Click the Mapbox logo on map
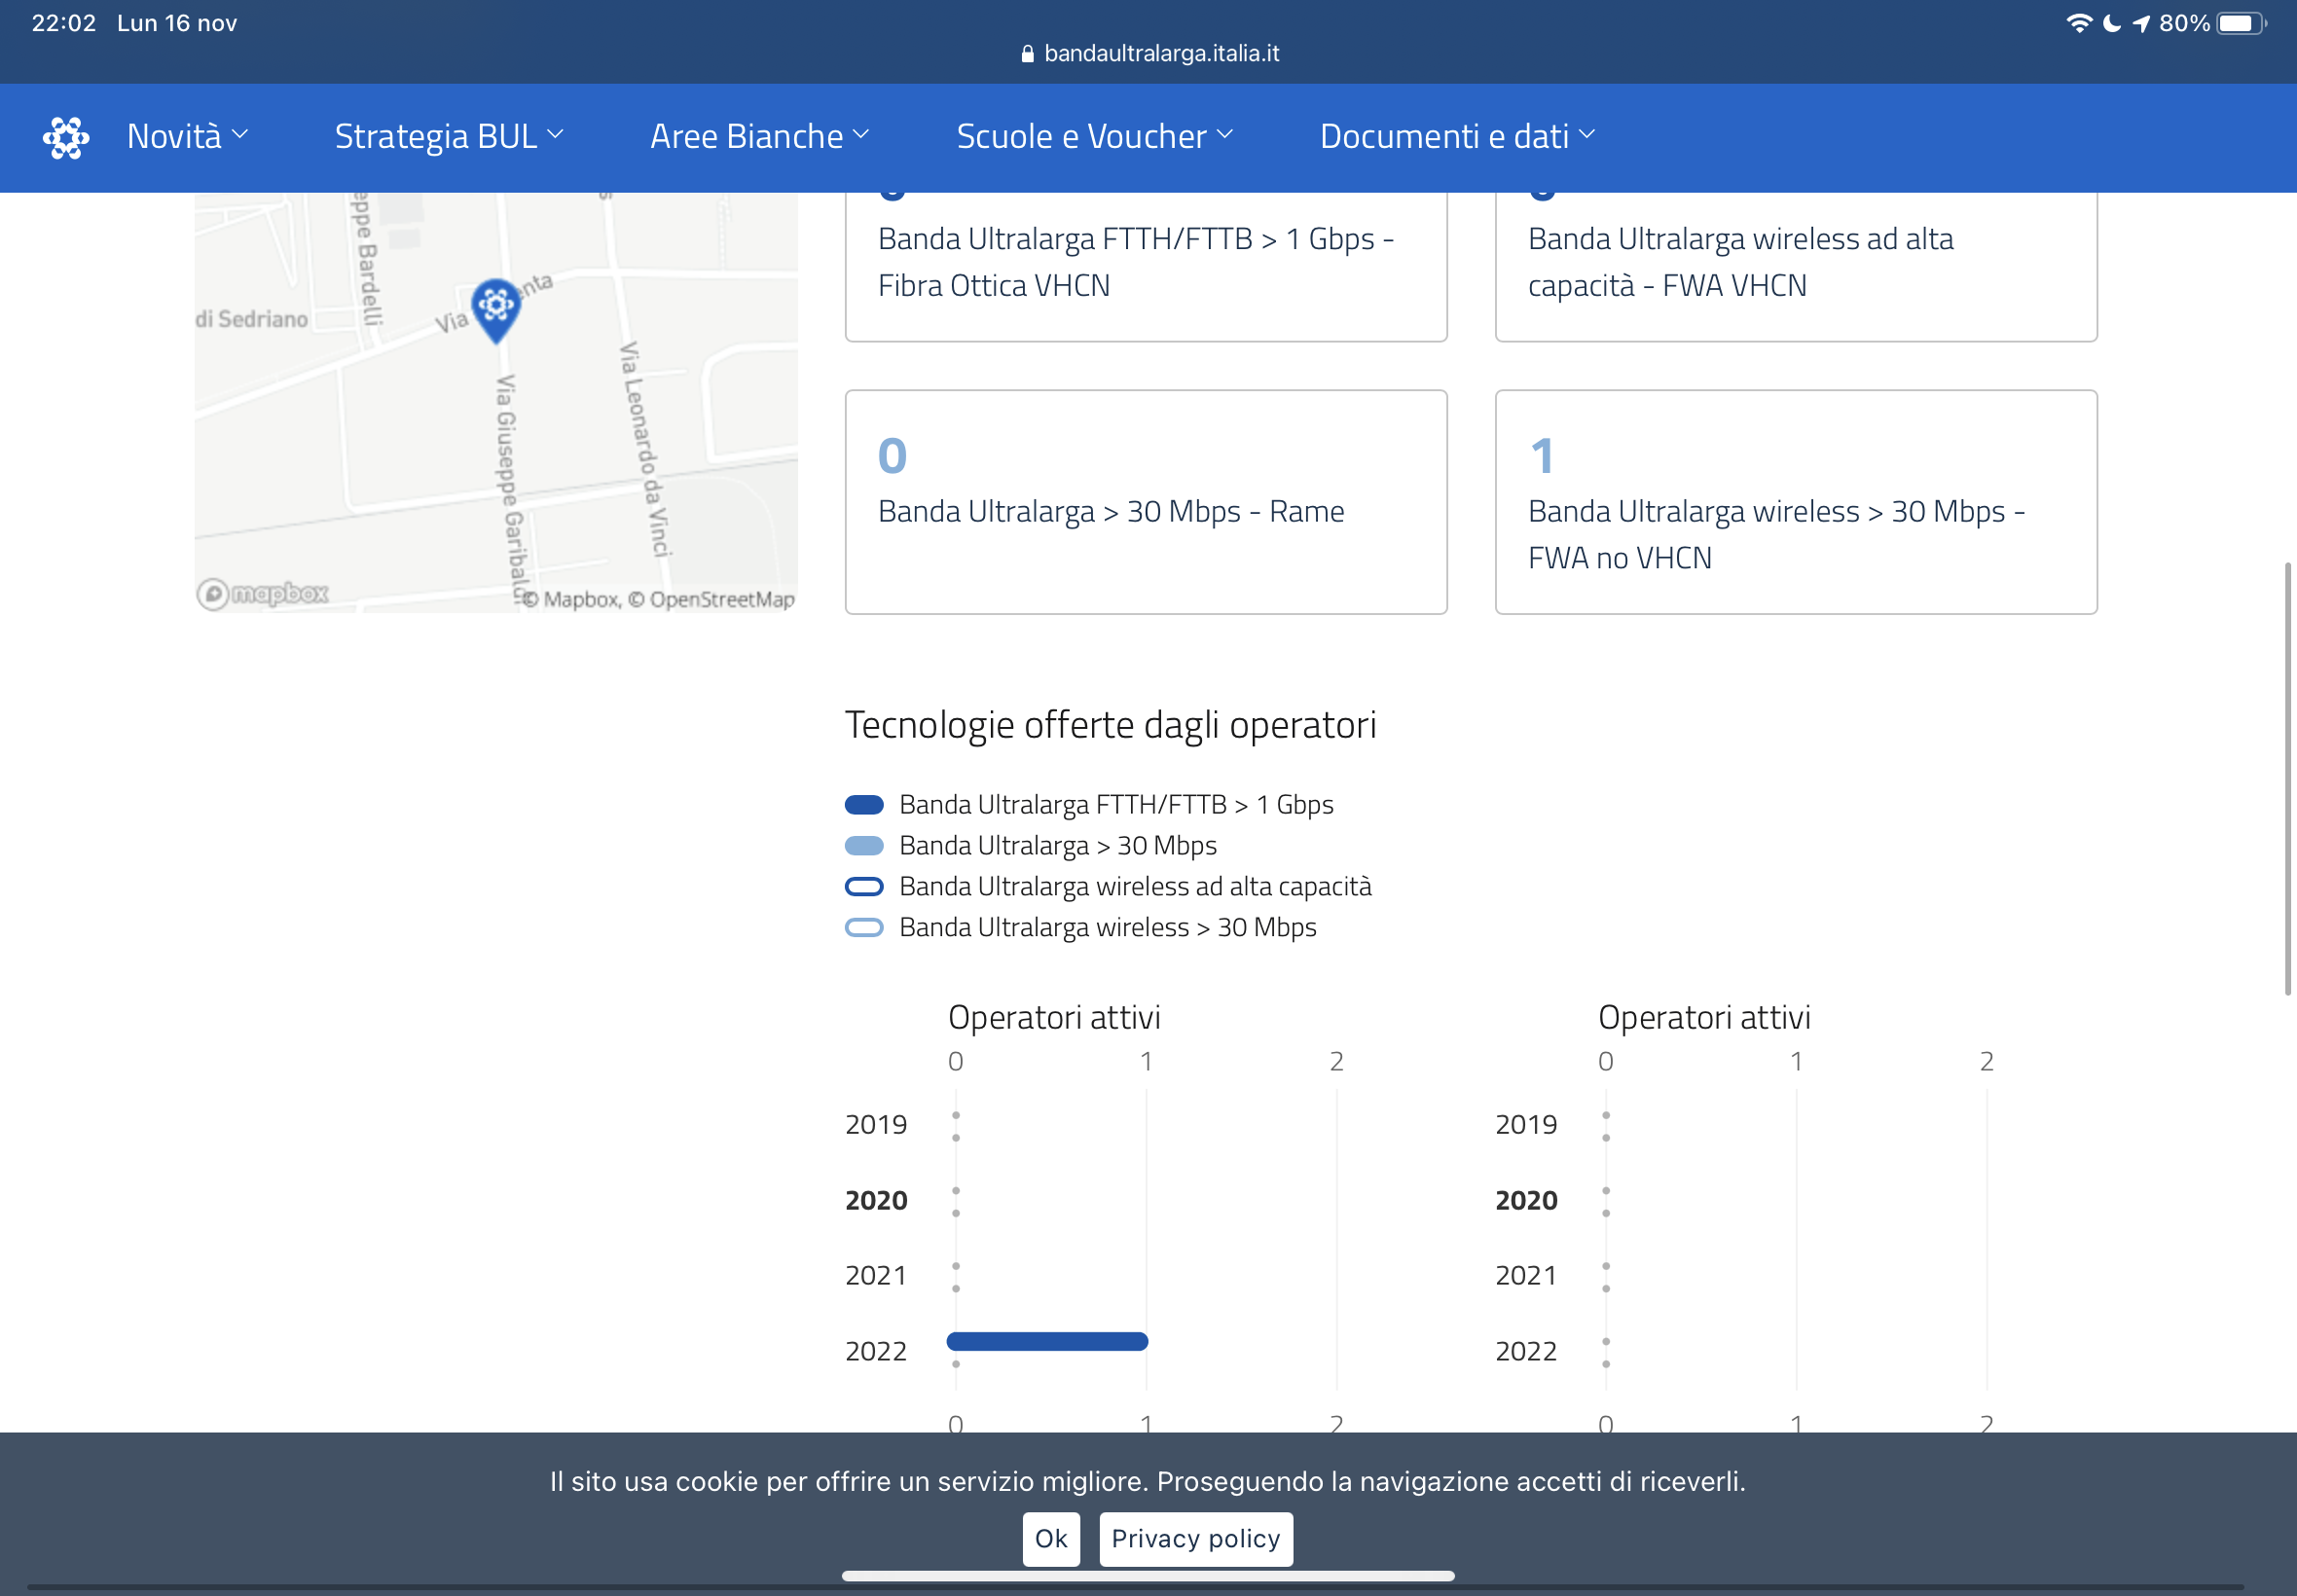Viewport: 2297px width, 1596px height. click(x=263, y=594)
